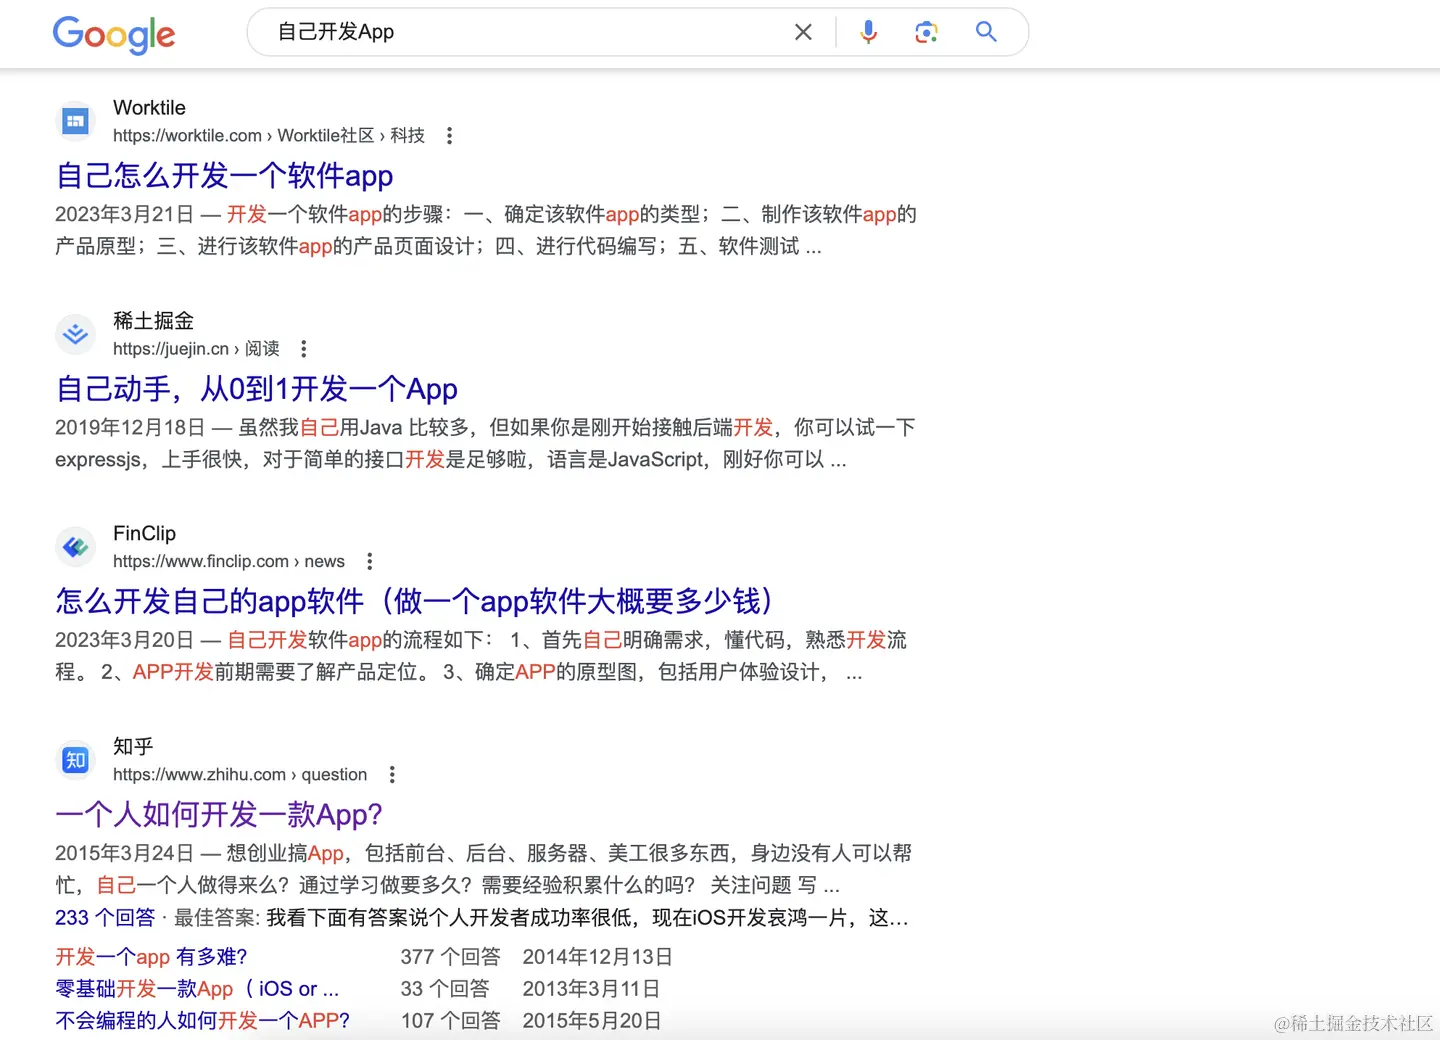The image size is (1440, 1040).
Task: Open the related question 开发一个app 有多难?
Action: (x=151, y=957)
